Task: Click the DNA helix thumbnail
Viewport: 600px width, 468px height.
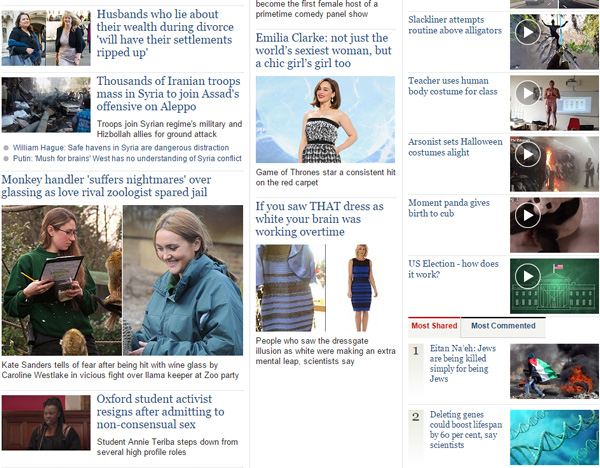Action: (554, 437)
